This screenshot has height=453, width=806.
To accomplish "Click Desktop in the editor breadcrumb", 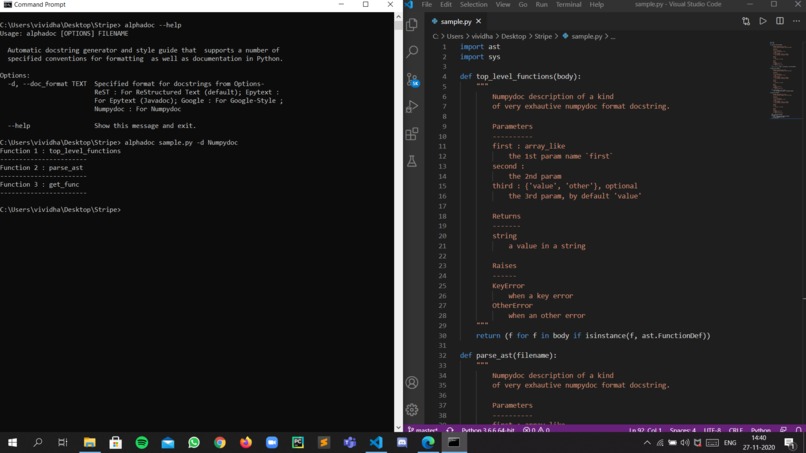I will pyautogui.click(x=514, y=37).
